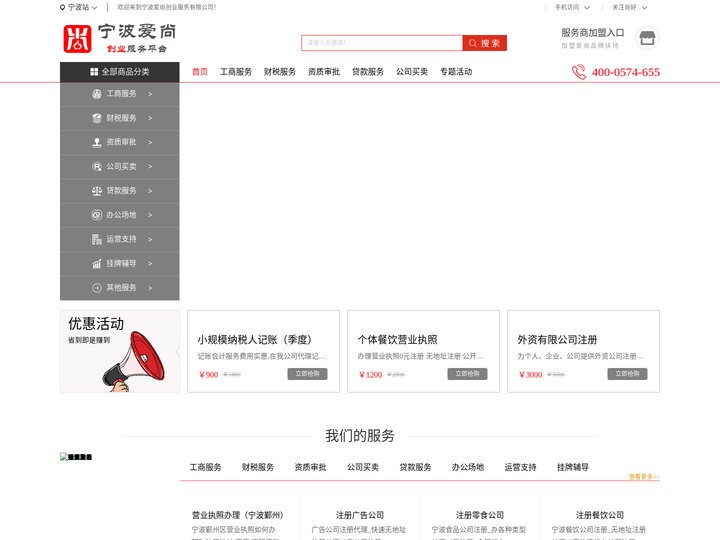720x540 pixels.
Task: Click the 查看更多 link
Action: pyautogui.click(x=644, y=477)
